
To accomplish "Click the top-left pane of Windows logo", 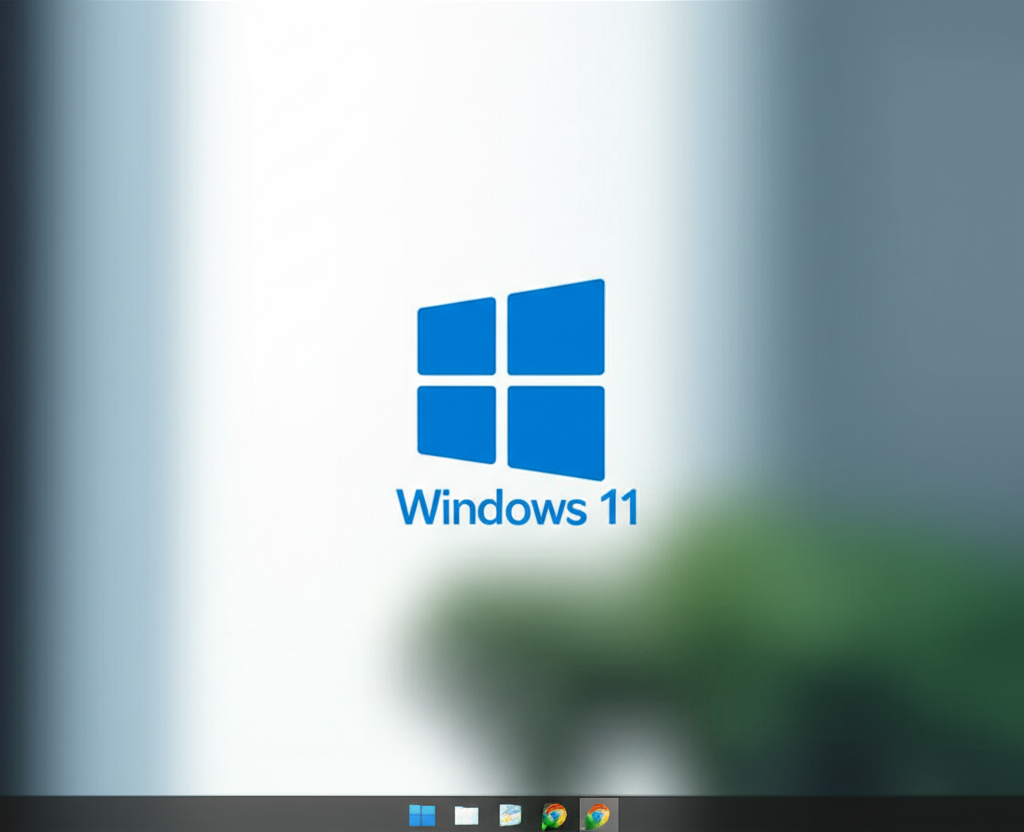I will (456, 337).
